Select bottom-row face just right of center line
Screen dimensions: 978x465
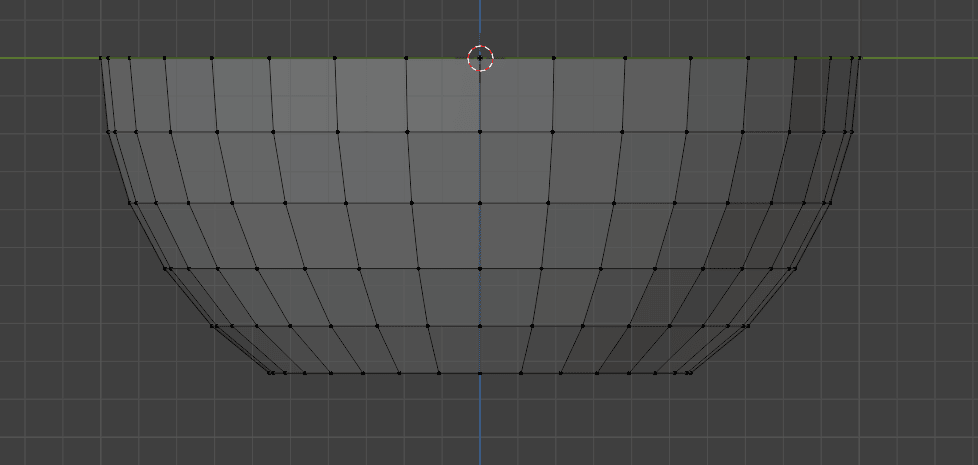[x=502, y=350]
